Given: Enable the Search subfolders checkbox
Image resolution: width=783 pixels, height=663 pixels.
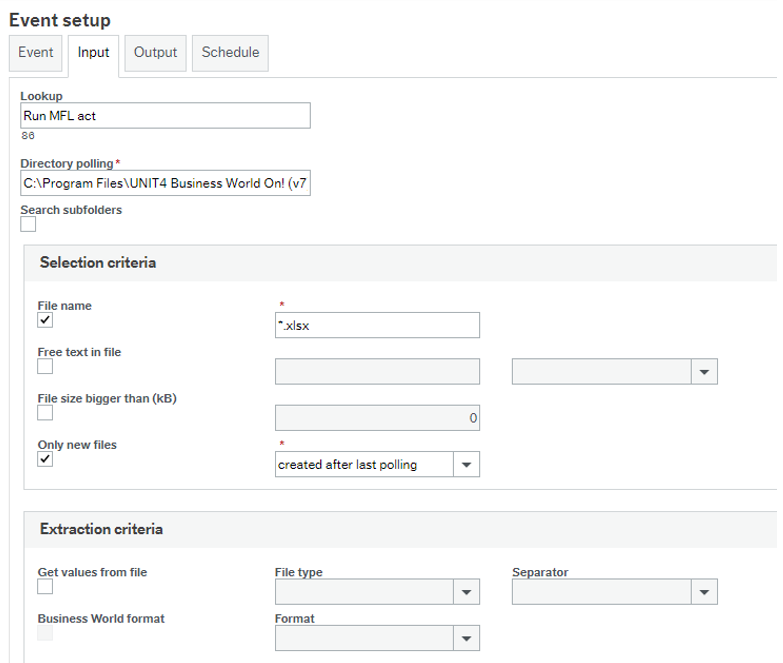Looking at the screenshot, I should [28, 225].
